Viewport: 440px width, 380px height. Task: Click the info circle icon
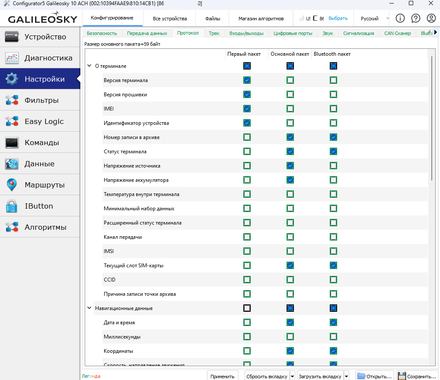click(400, 18)
